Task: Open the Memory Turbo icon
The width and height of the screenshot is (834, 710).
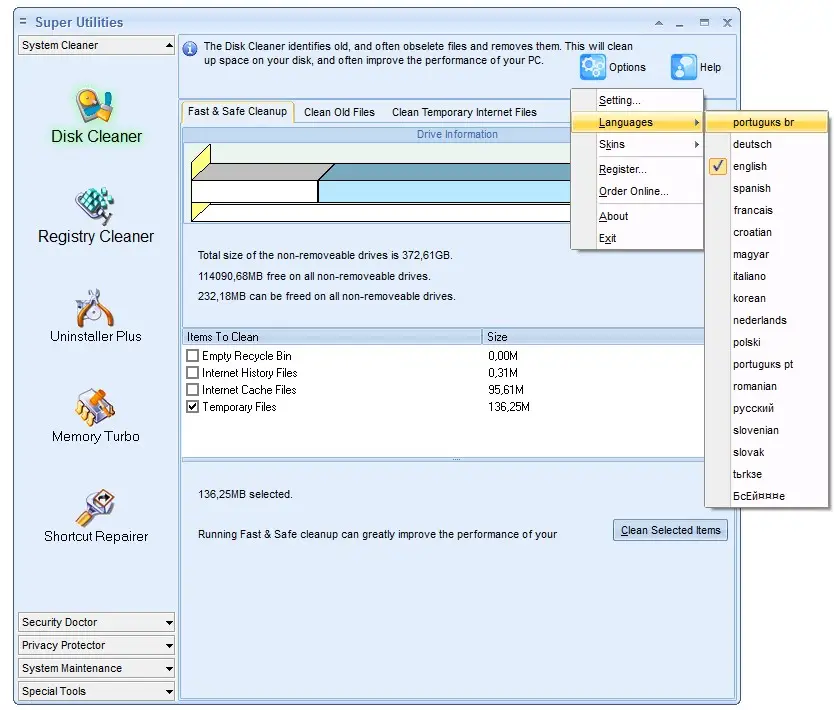Action: (95, 407)
